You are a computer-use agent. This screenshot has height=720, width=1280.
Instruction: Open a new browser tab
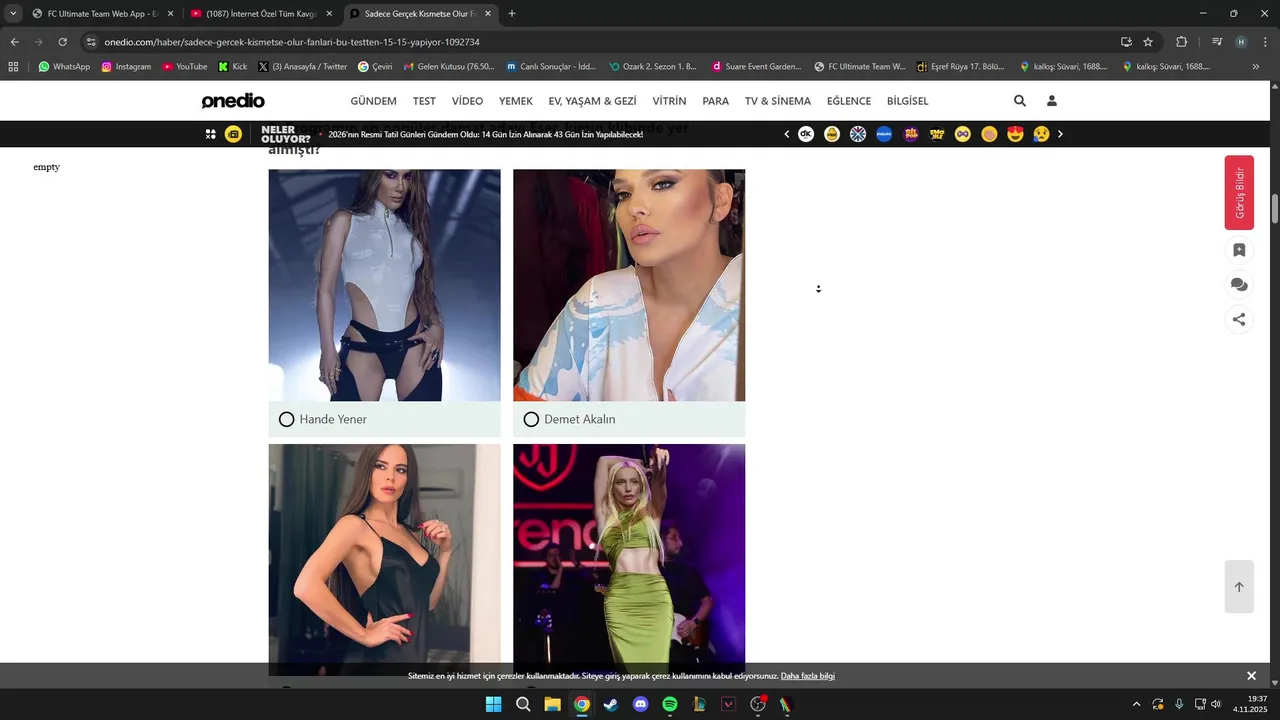pyautogui.click(x=512, y=14)
